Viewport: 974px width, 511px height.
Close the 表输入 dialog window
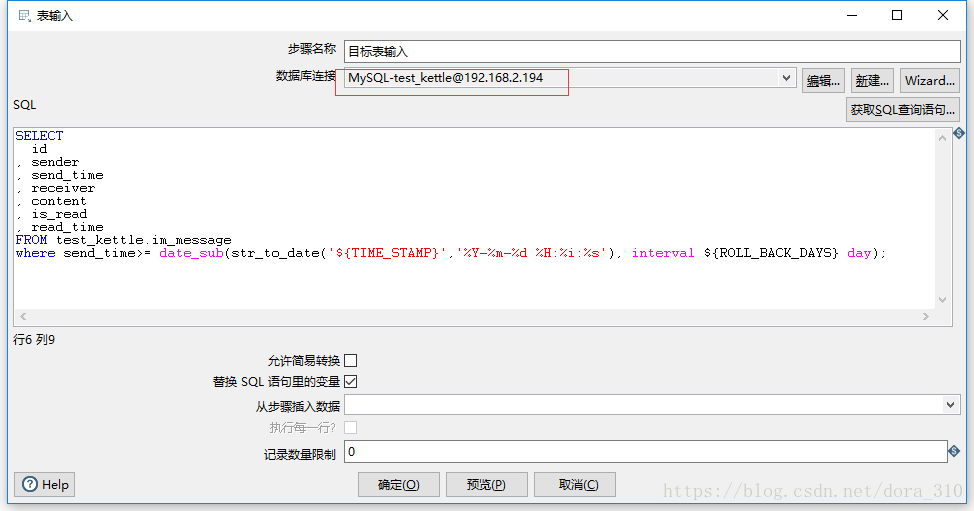(943, 16)
